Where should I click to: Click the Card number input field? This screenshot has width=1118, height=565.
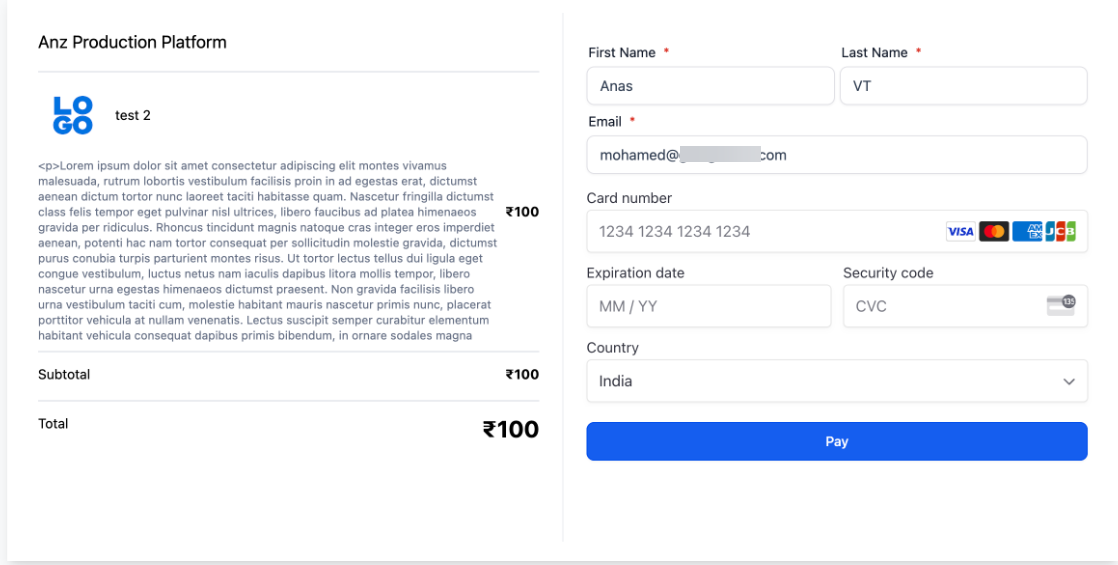[x=760, y=232]
